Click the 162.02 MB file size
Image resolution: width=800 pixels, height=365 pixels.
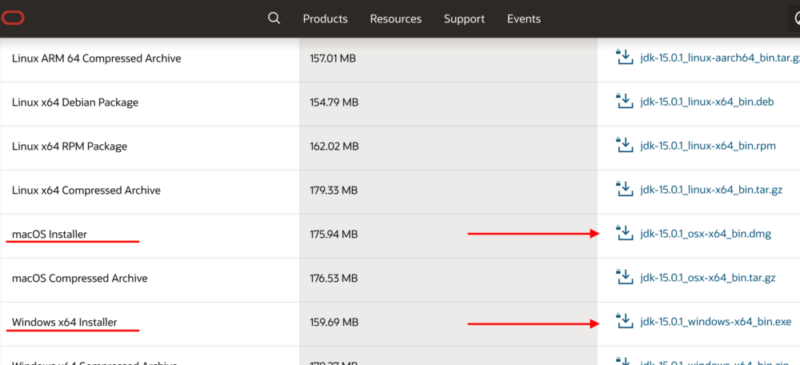point(334,146)
